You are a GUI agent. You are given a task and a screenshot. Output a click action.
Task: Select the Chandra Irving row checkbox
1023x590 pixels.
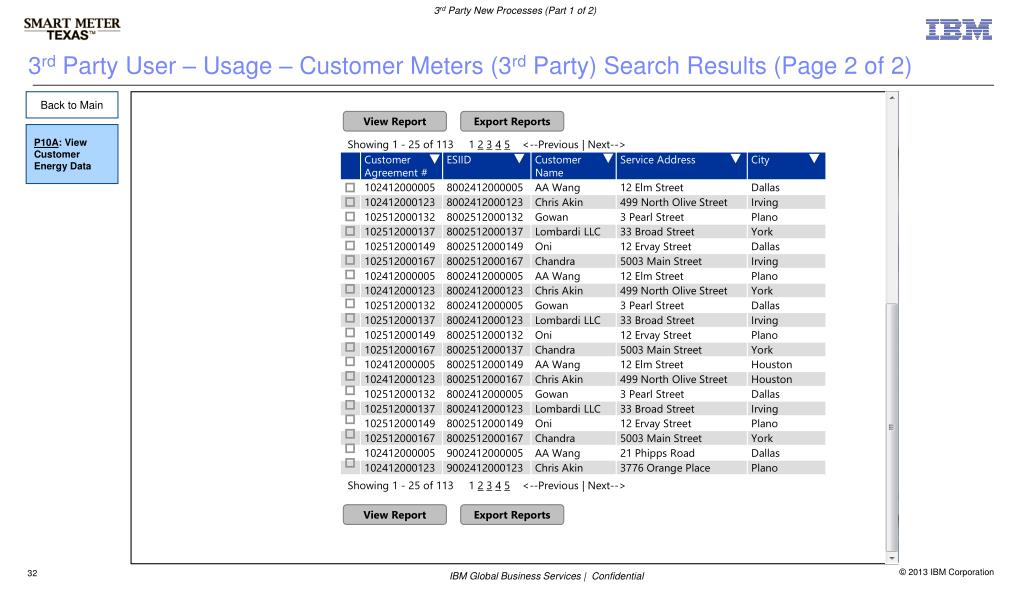click(350, 260)
